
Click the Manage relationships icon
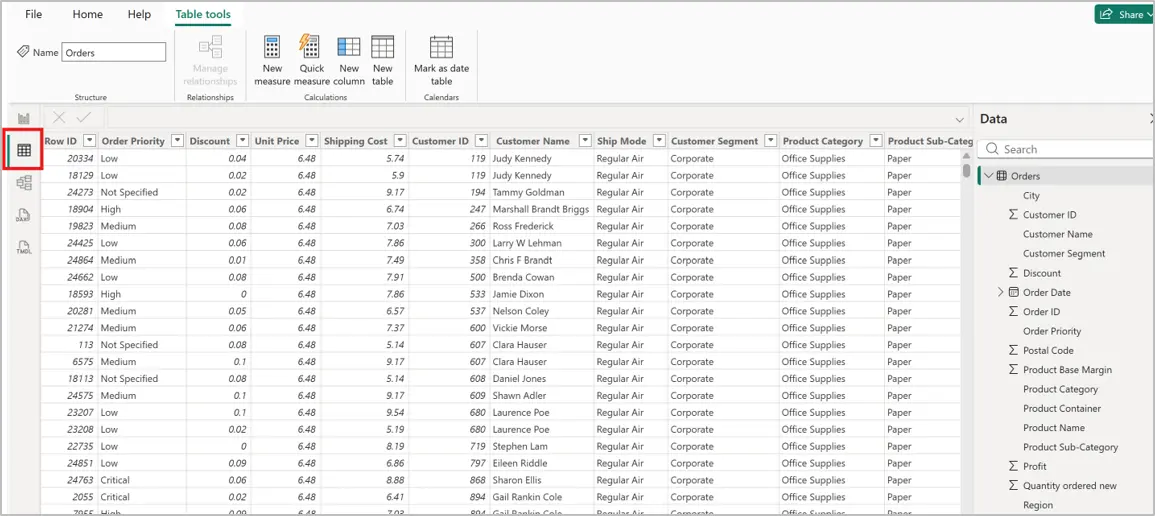211,46
